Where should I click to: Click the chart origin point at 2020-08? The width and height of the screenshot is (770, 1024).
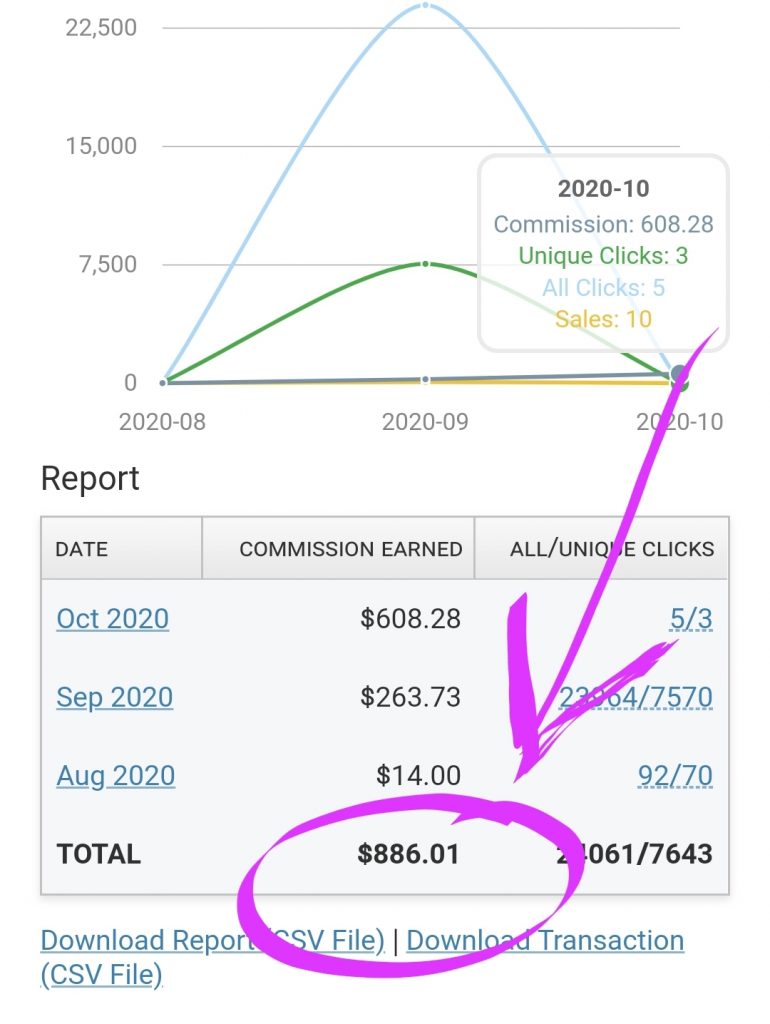[x=163, y=382]
